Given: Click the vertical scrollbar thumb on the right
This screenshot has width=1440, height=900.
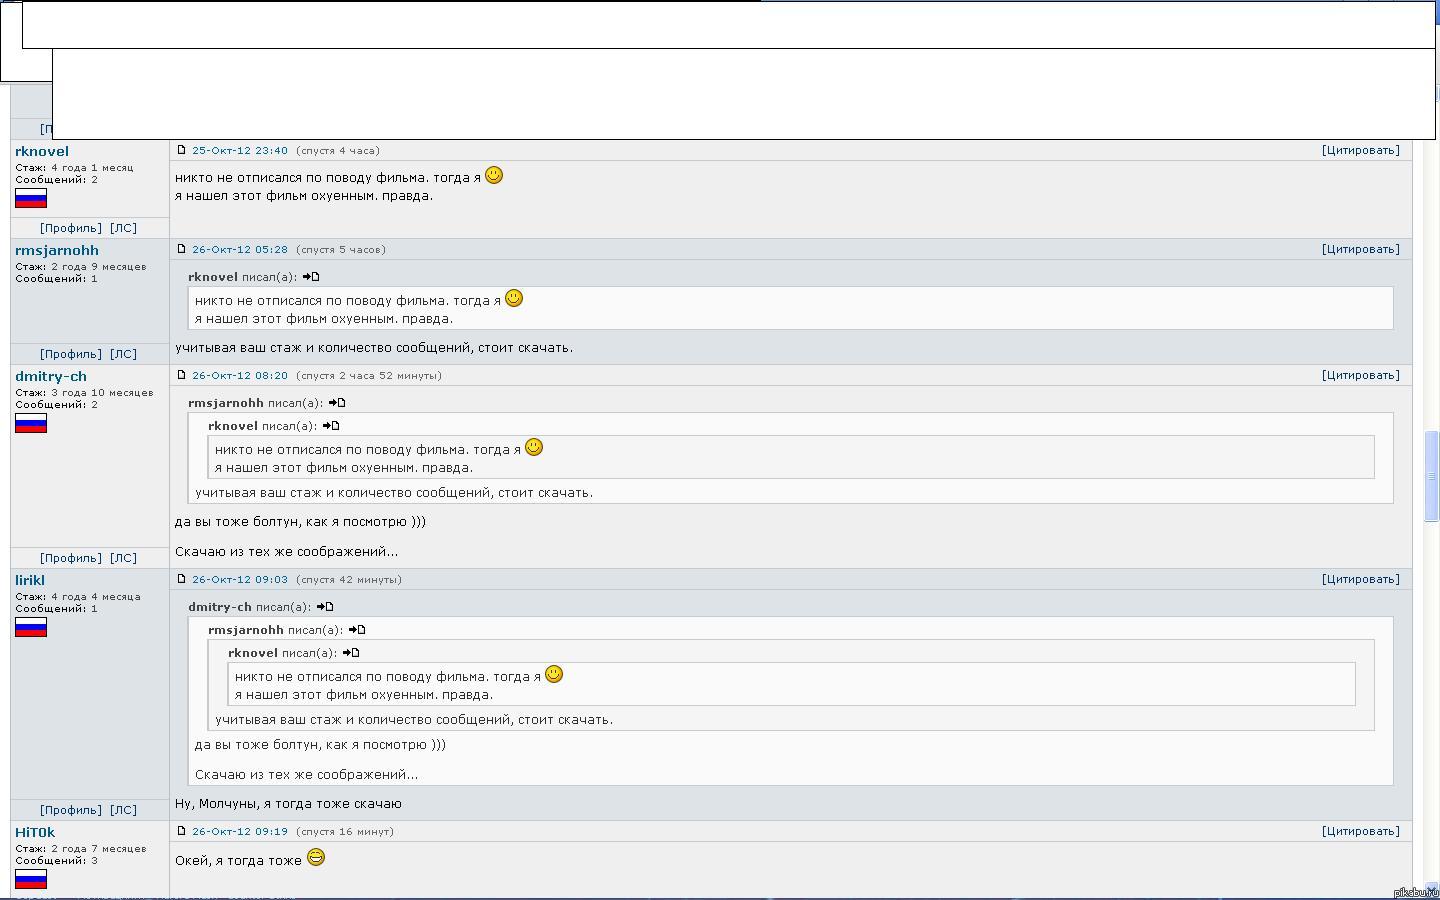Looking at the screenshot, I should (1431, 476).
